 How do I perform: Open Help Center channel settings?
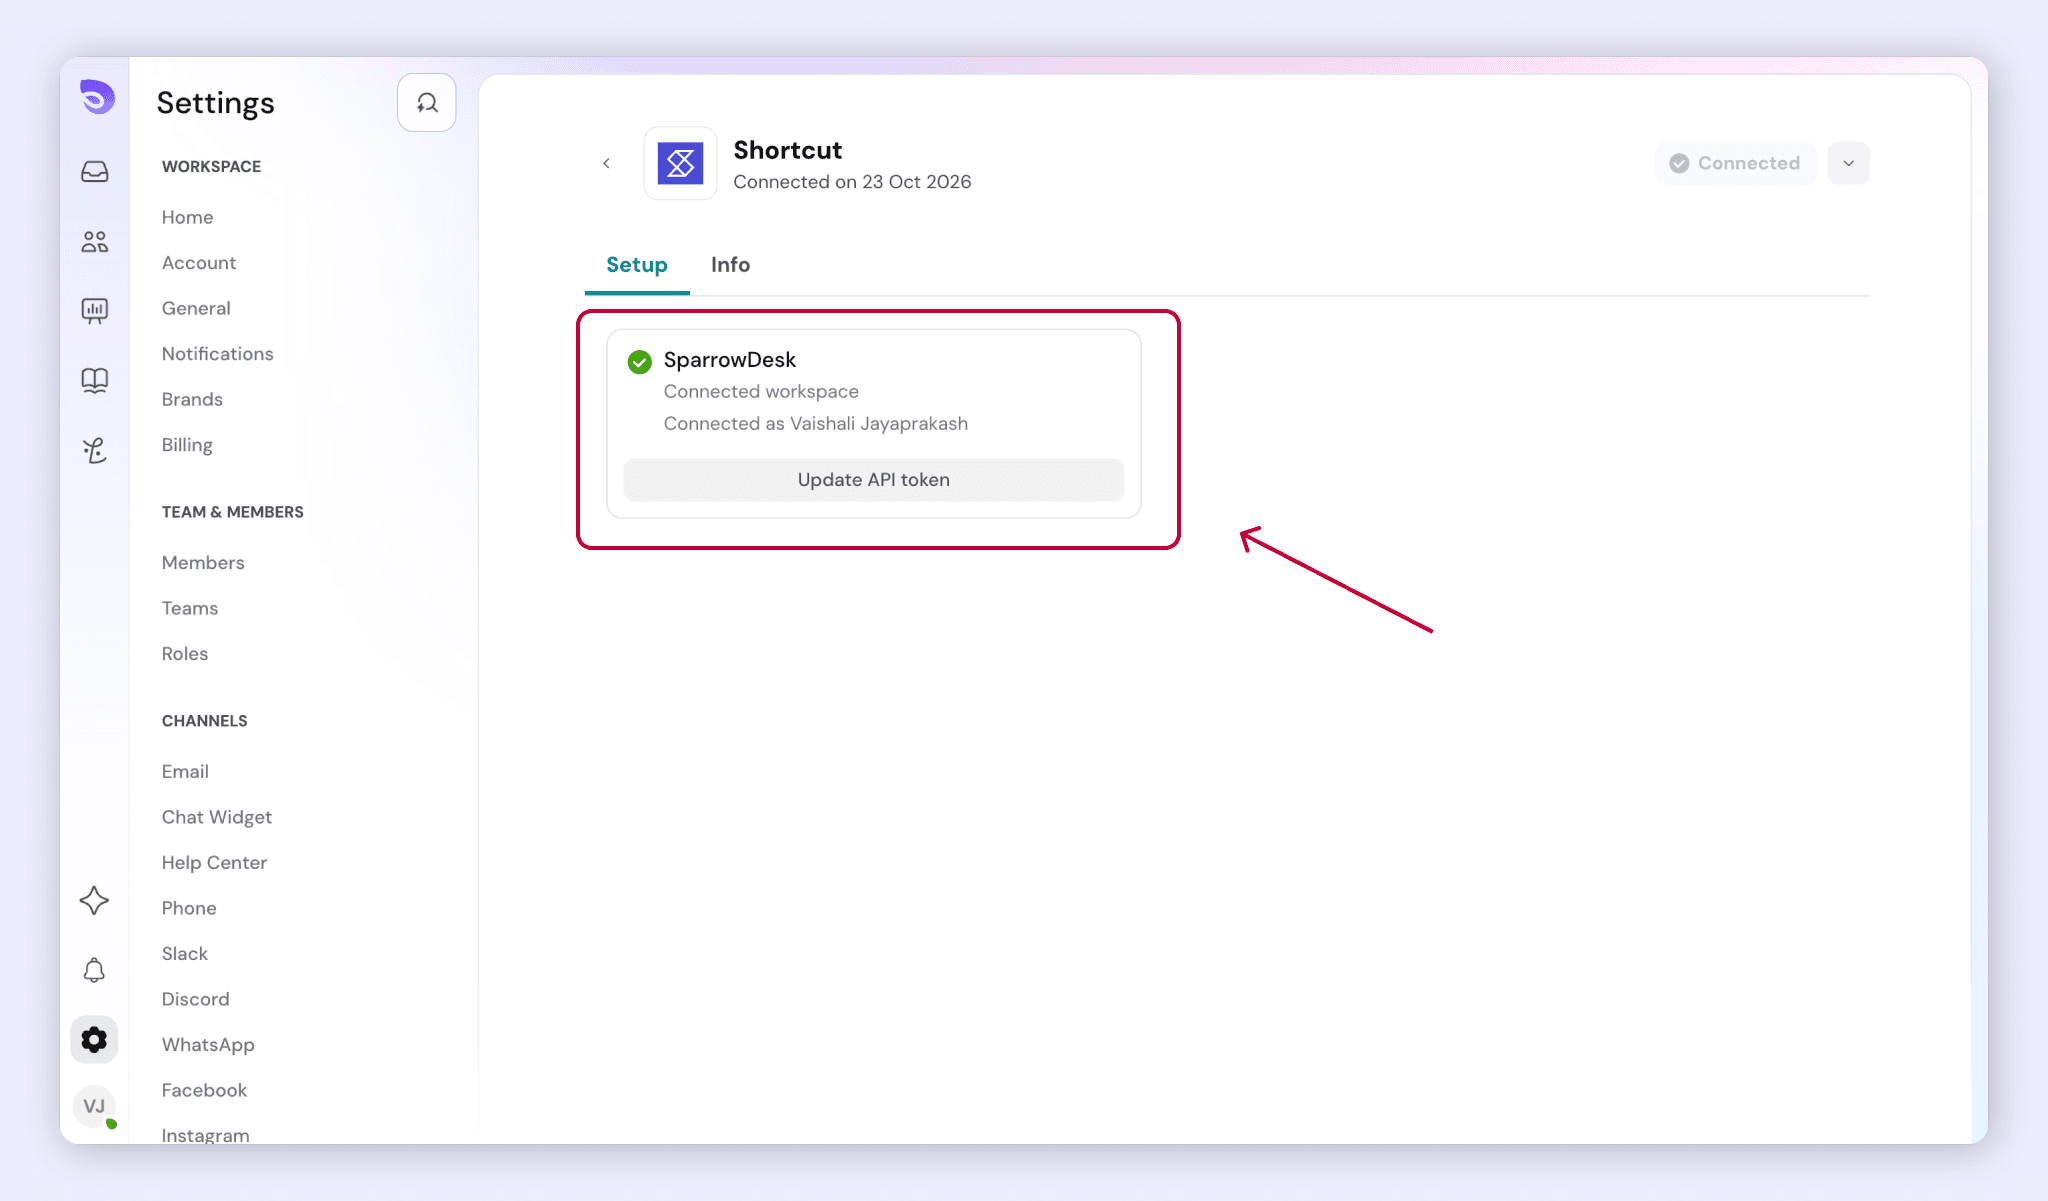(214, 863)
